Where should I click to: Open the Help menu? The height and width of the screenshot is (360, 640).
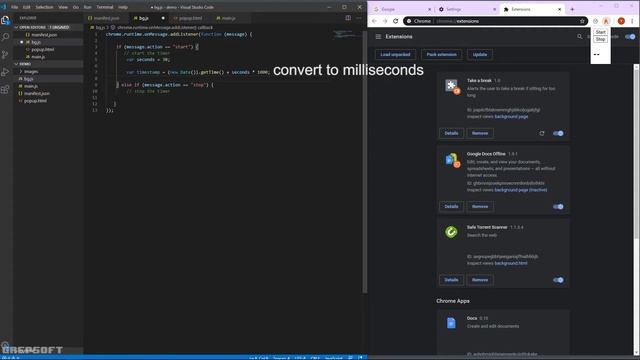pyautogui.click(x=123, y=7)
